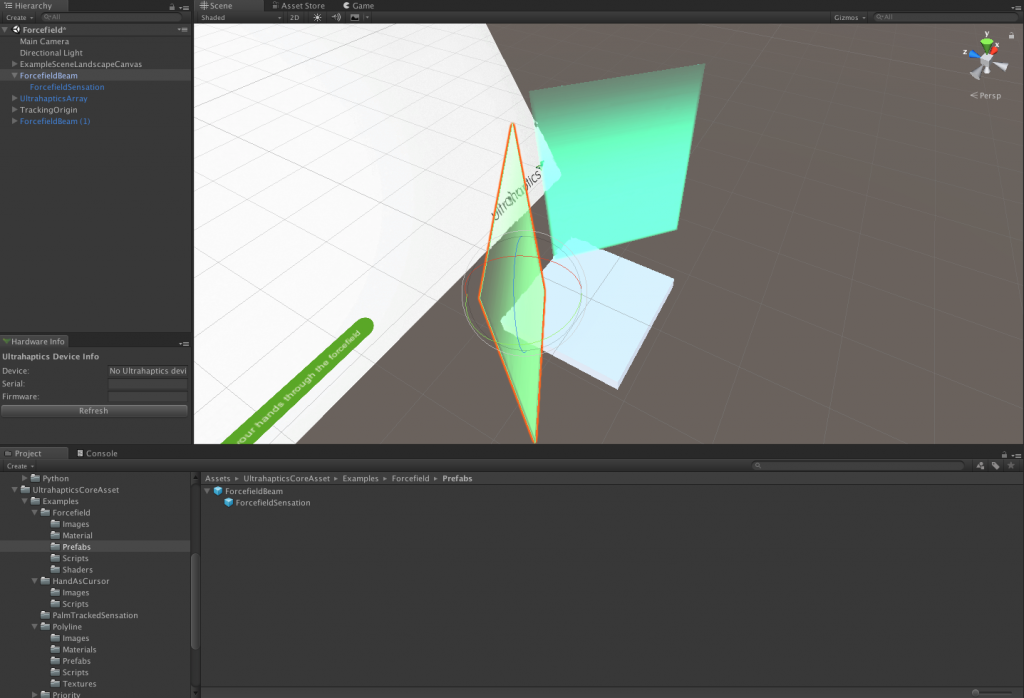Click the center cube of the orientation gizmo
1024x698 pixels.
(x=986, y=60)
